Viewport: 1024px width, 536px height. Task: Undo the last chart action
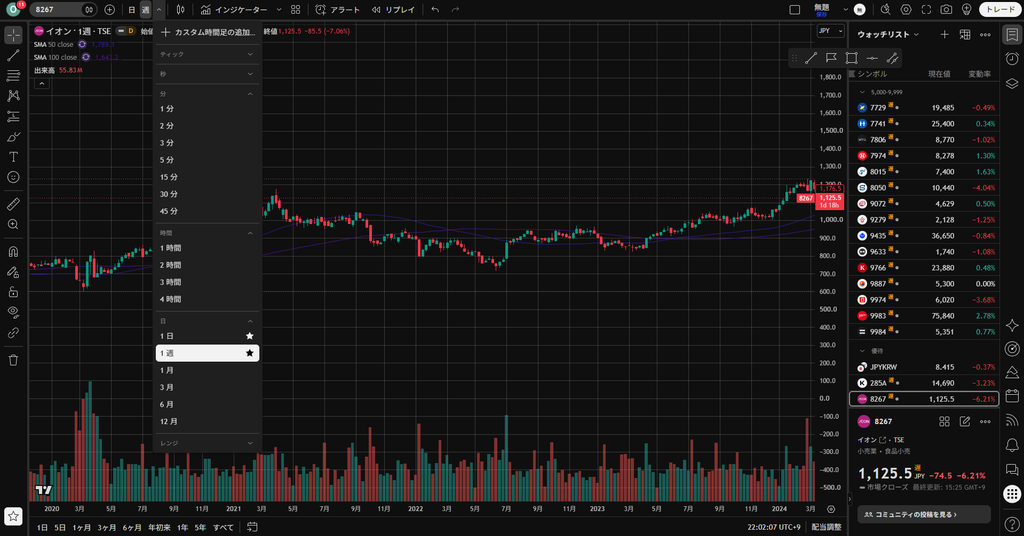pos(436,10)
